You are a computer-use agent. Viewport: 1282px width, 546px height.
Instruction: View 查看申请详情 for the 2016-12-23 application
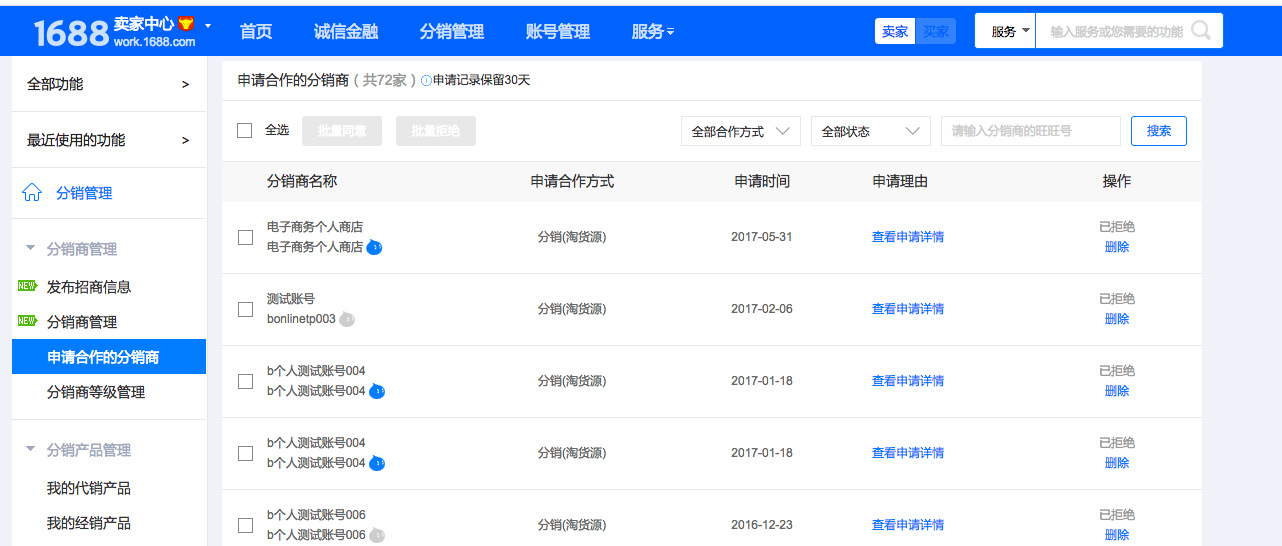pos(908,525)
